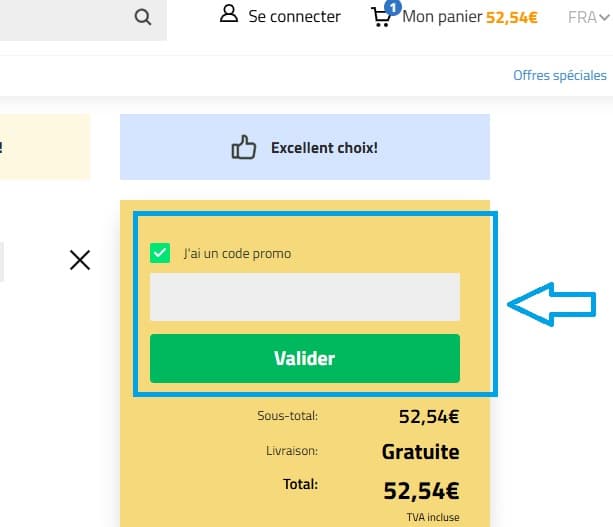Click the black X remove icon
Viewport: 613px width, 527px height.
pos(80,260)
